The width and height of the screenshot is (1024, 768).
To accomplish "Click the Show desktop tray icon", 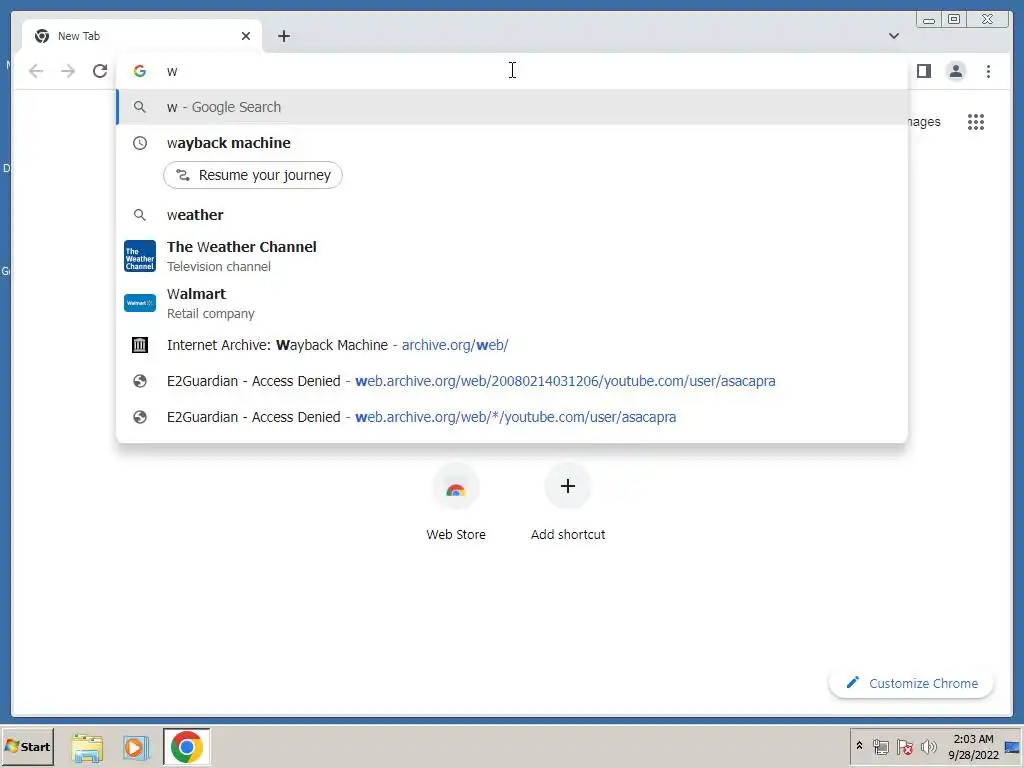I will [x=1013, y=746].
